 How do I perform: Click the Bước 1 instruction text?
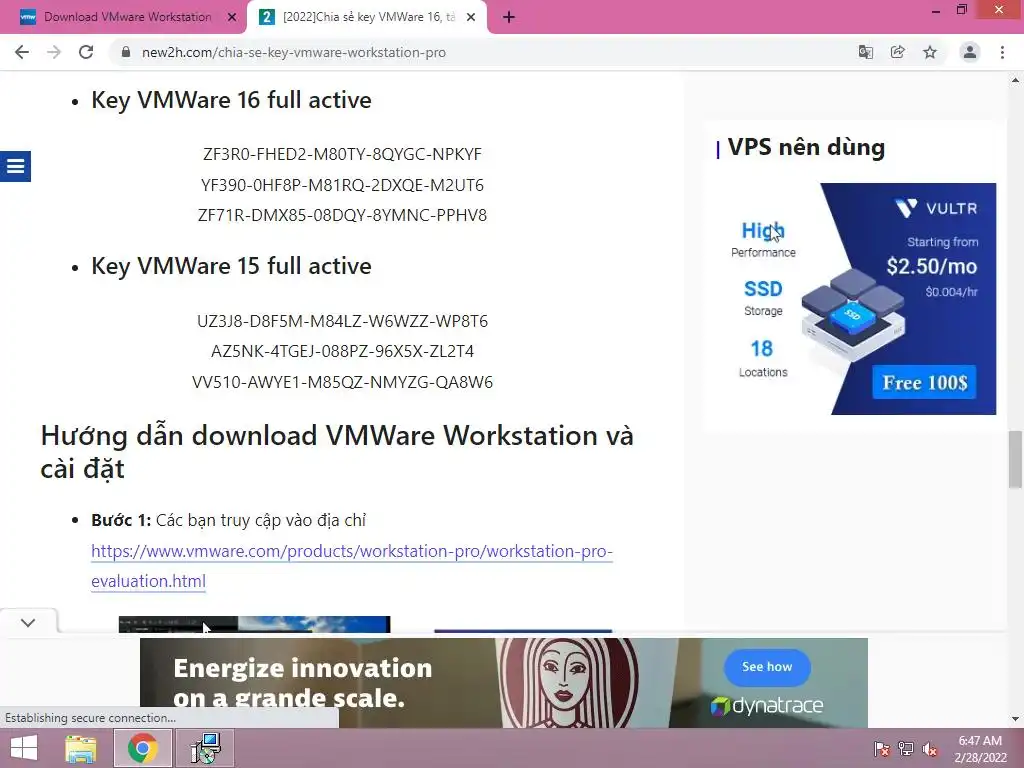(229, 520)
